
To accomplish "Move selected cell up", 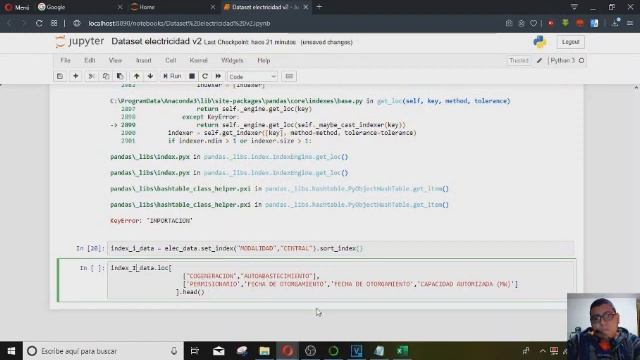I will (137, 76).
